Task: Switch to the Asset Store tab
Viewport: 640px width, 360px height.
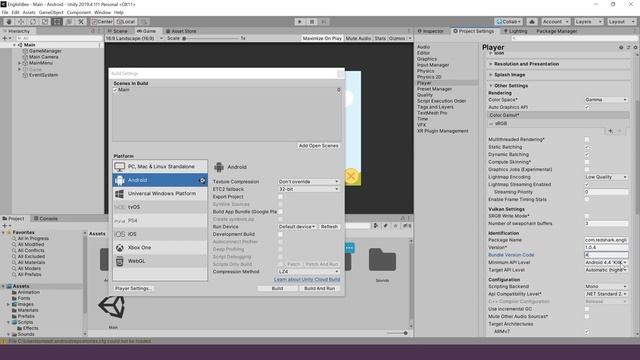Action: pos(181,31)
